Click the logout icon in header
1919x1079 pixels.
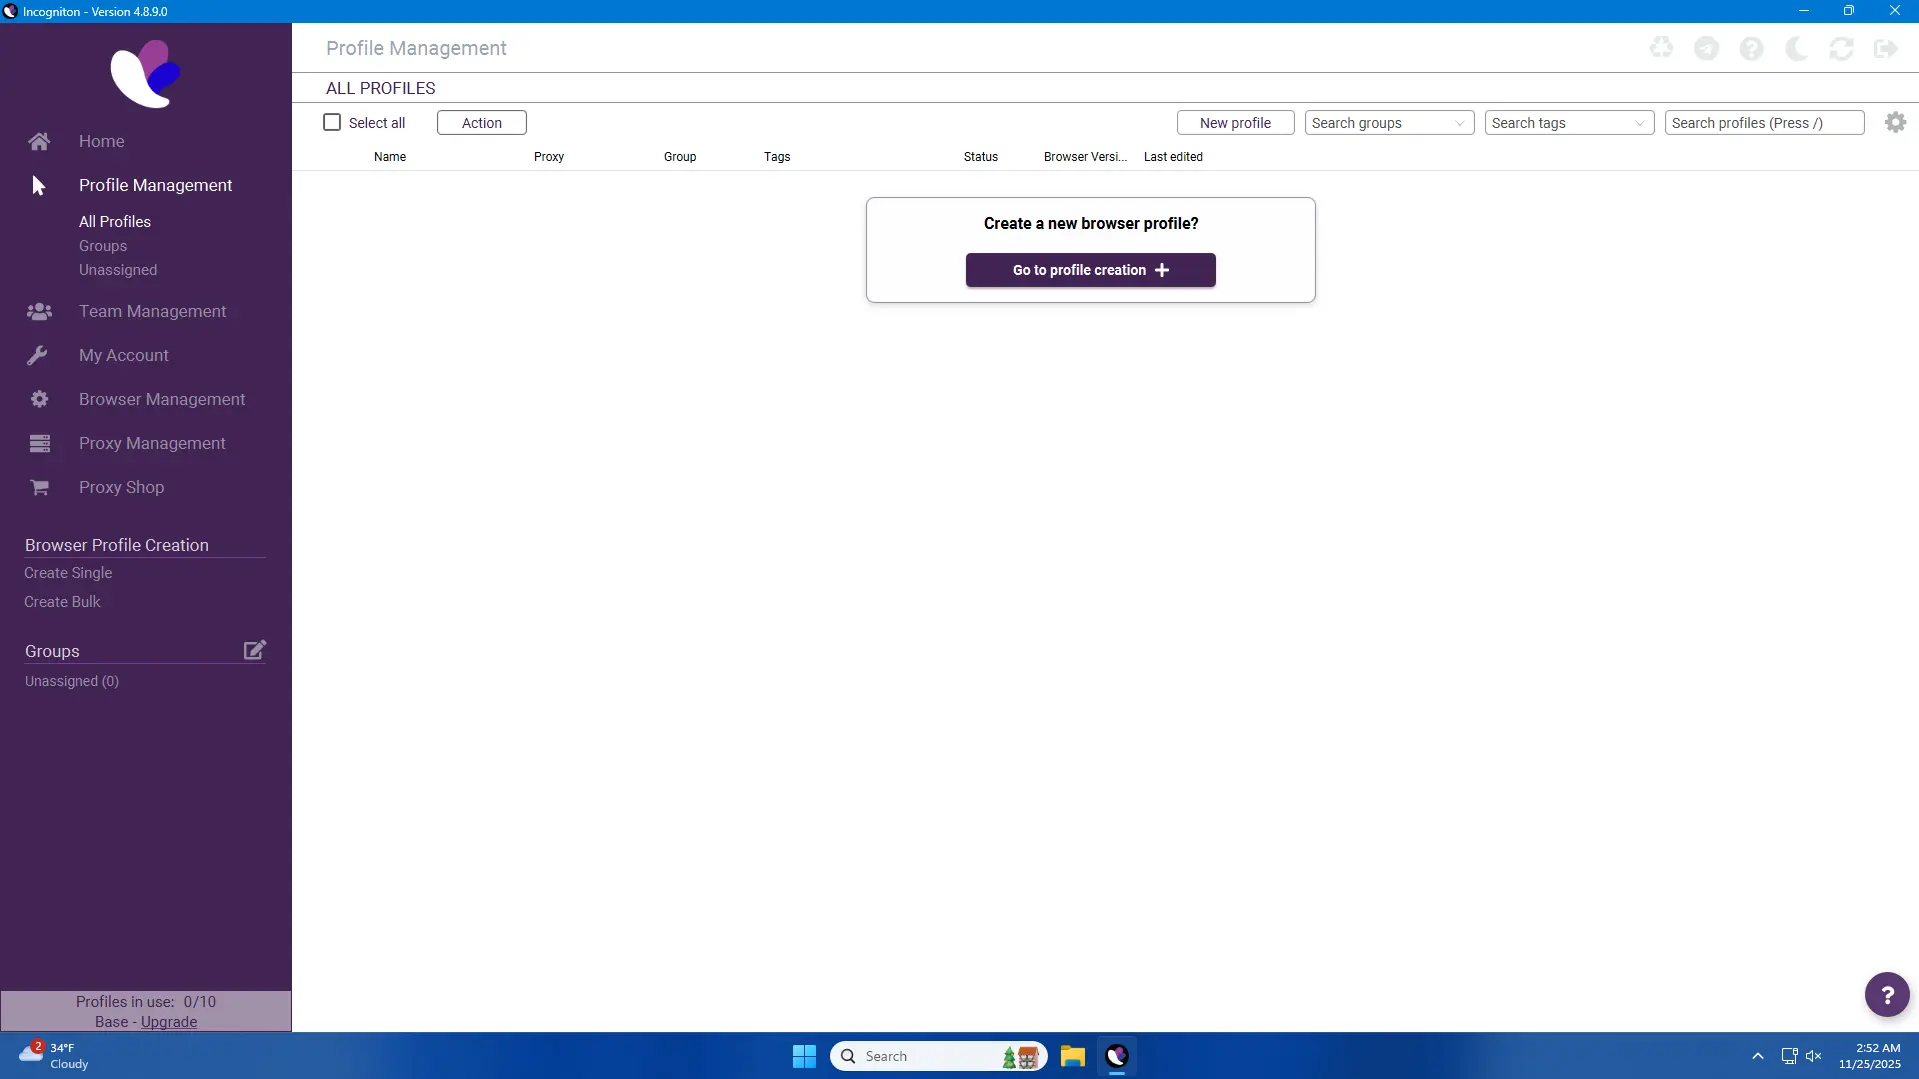[1886, 48]
